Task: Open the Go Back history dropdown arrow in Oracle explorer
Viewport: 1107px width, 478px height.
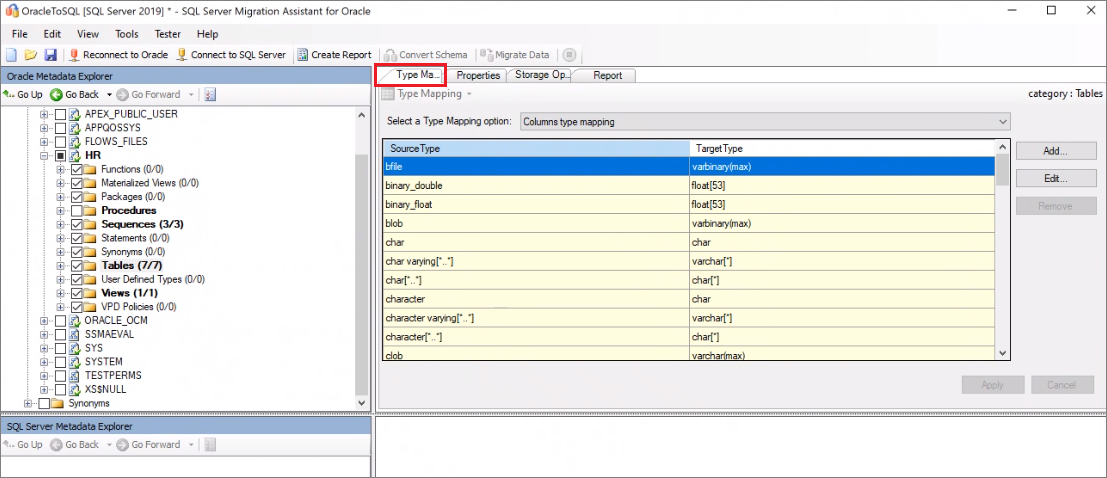Action: (x=109, y=94)
